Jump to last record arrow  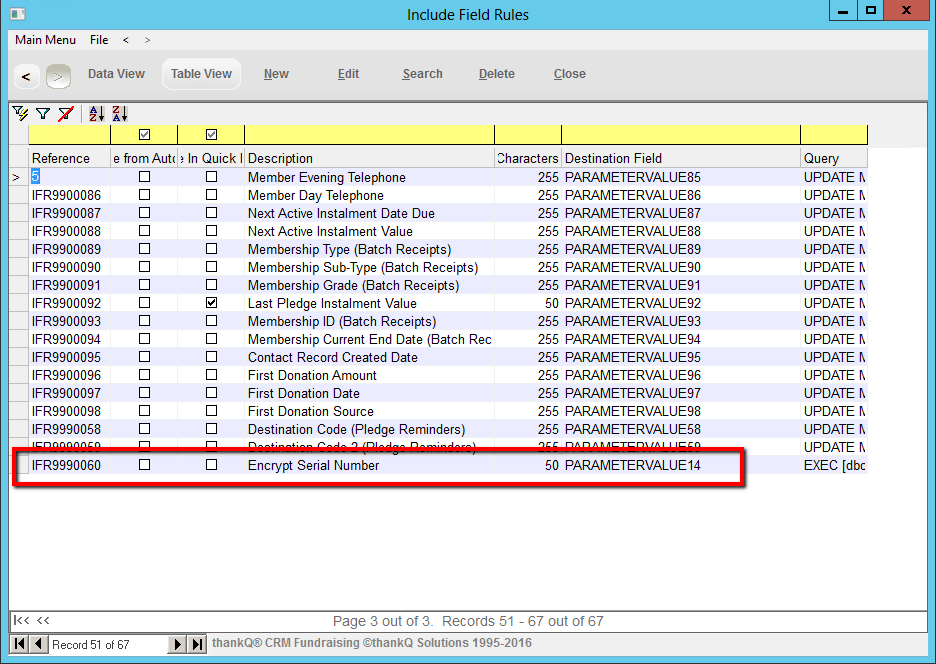pyautogui.click(x=197, y=645)
